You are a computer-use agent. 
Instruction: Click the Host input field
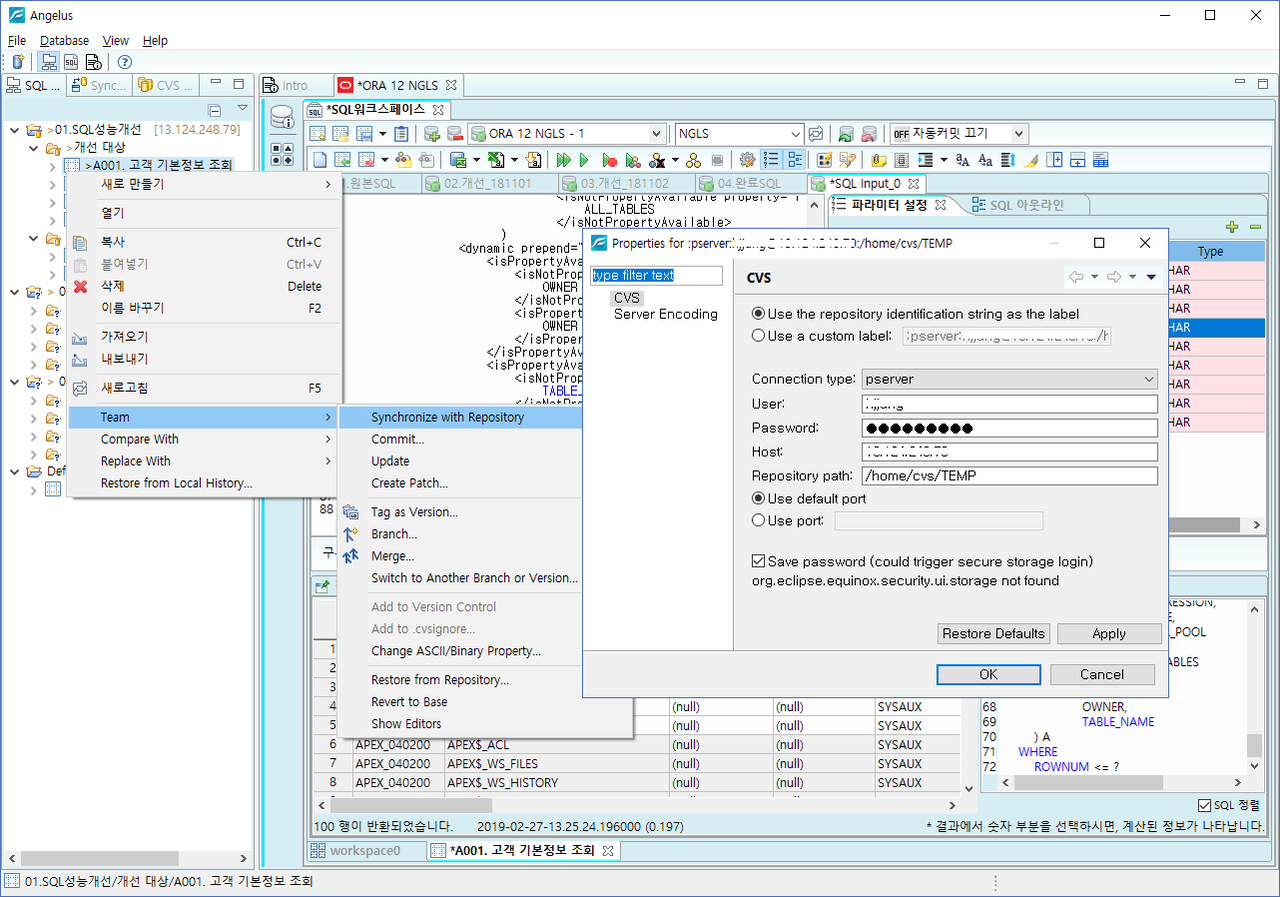click(x=1009, y=452)
